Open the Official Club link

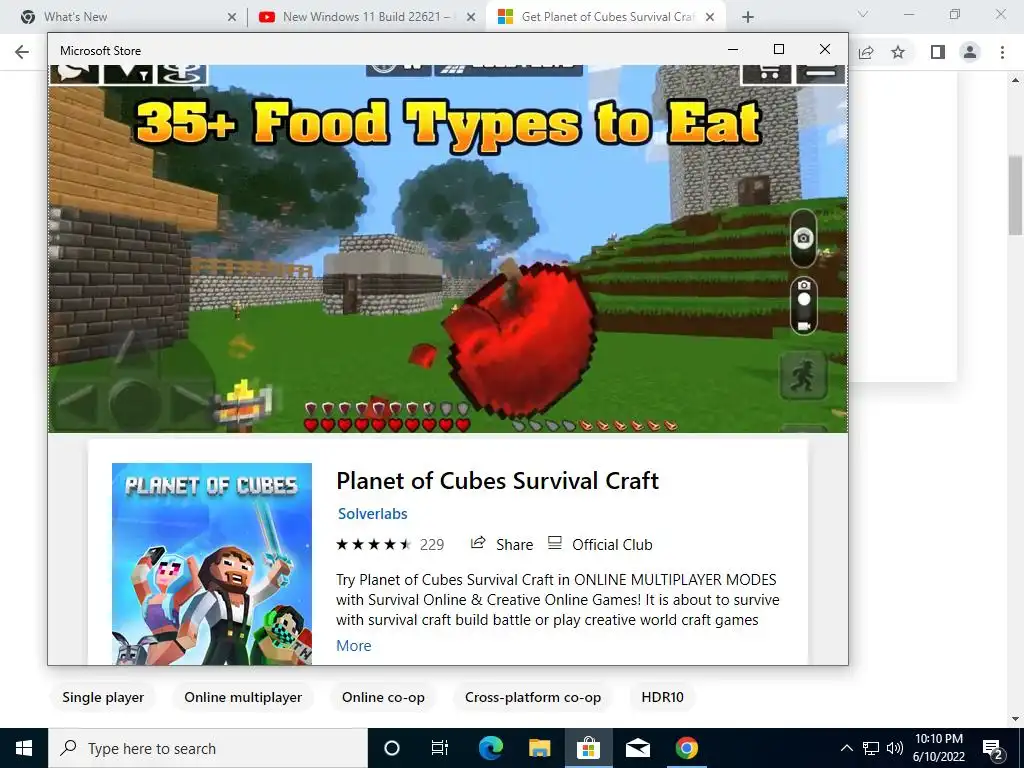click(x=600, y=544)
